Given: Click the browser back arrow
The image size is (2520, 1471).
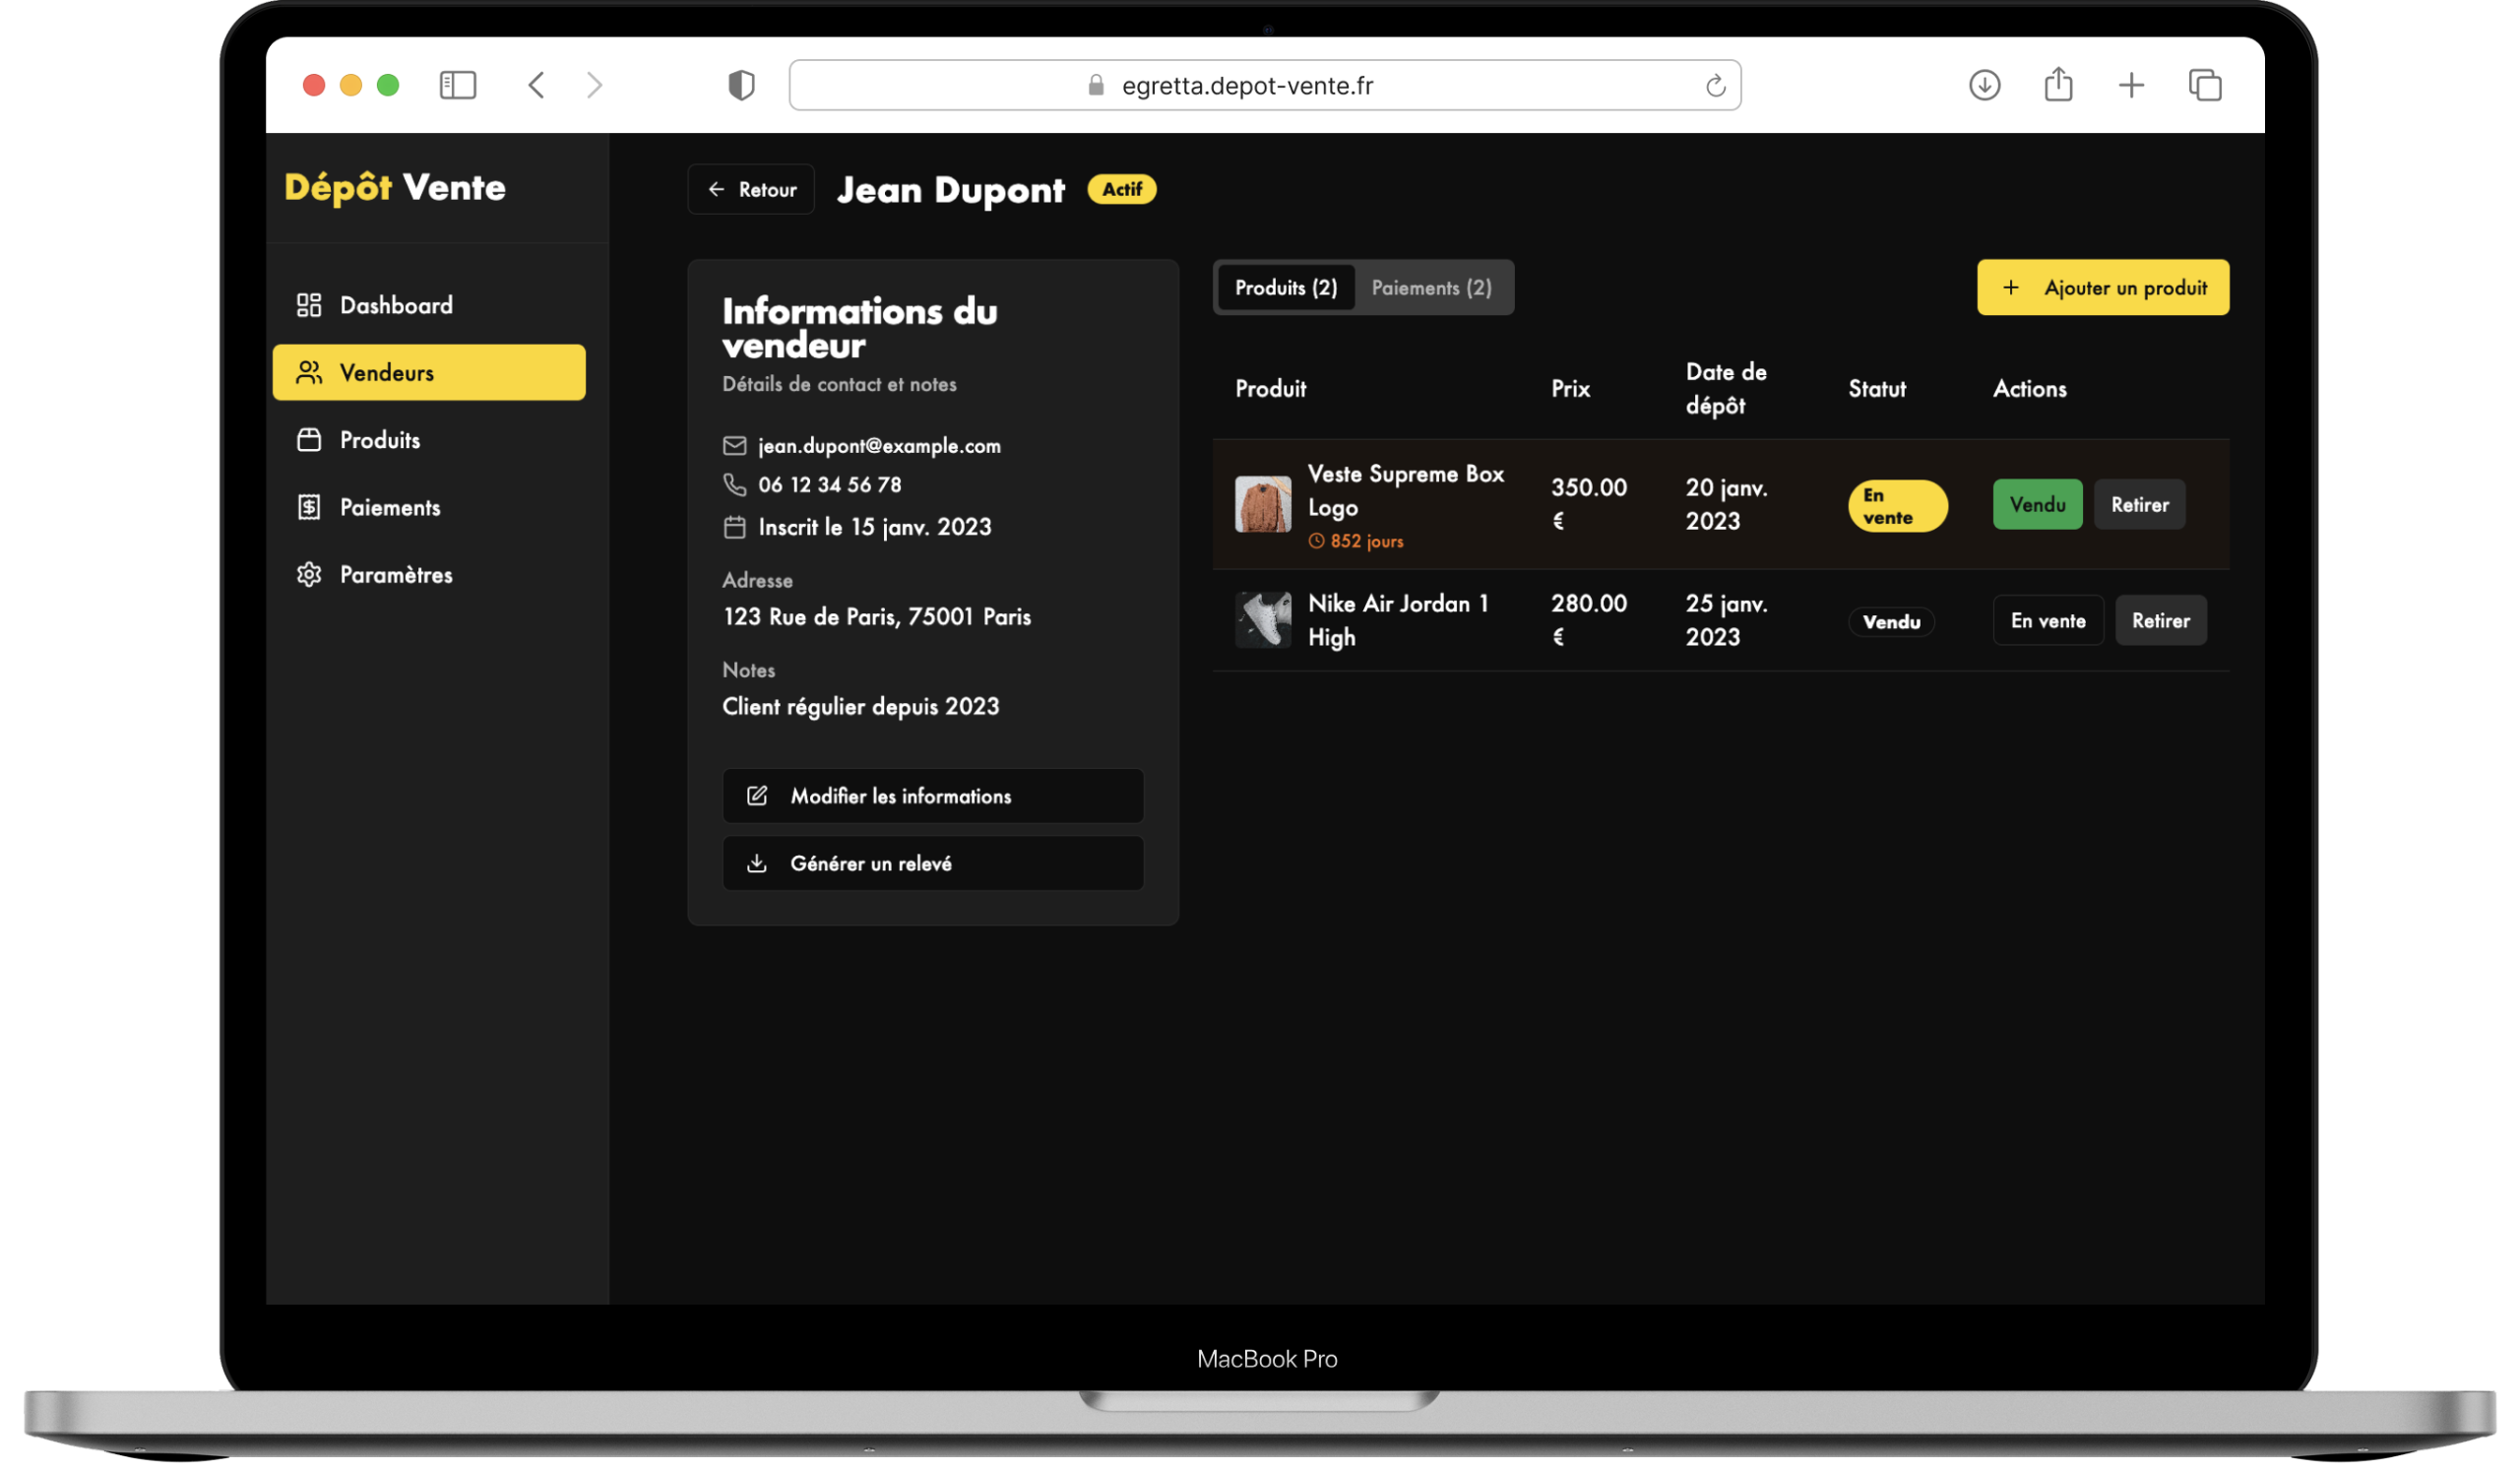Looking at the screenshot, I should [537, 85].
